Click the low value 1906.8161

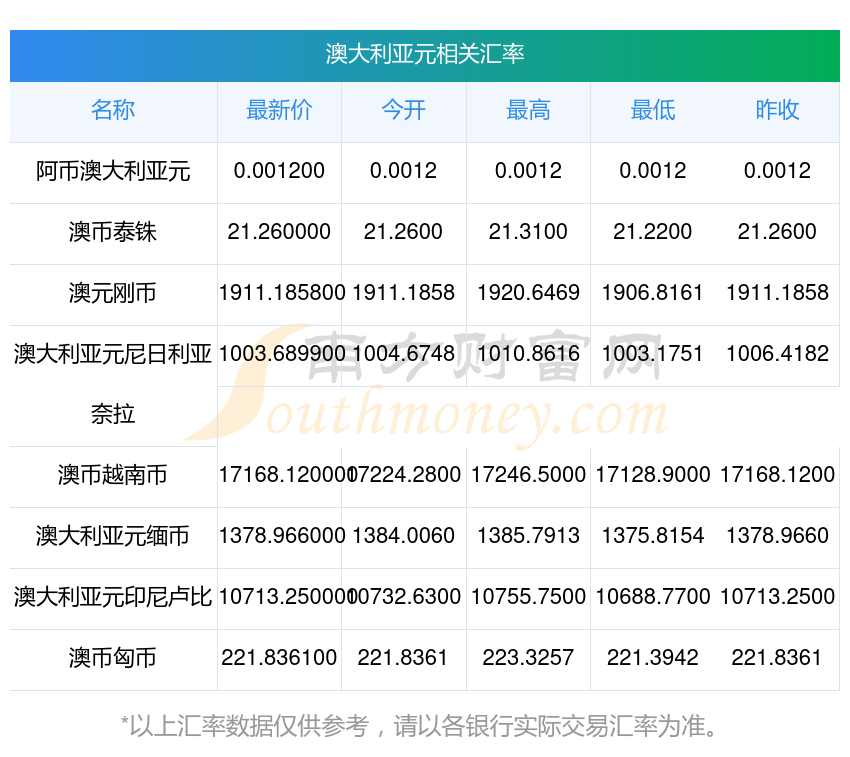[653, 293]
